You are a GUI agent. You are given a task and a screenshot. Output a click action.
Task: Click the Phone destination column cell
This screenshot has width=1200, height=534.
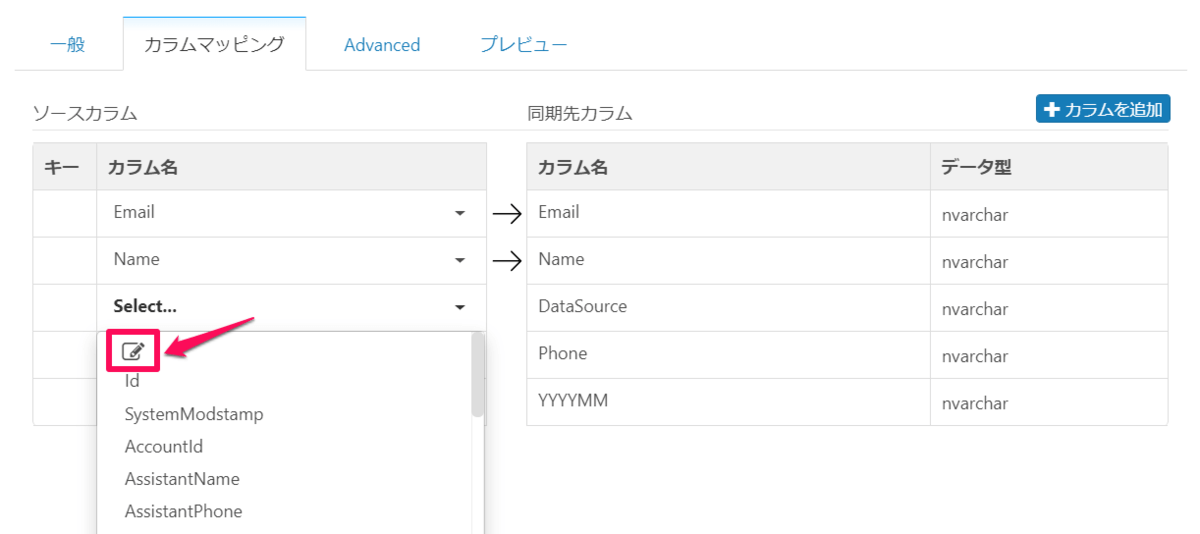click(563, 354)
